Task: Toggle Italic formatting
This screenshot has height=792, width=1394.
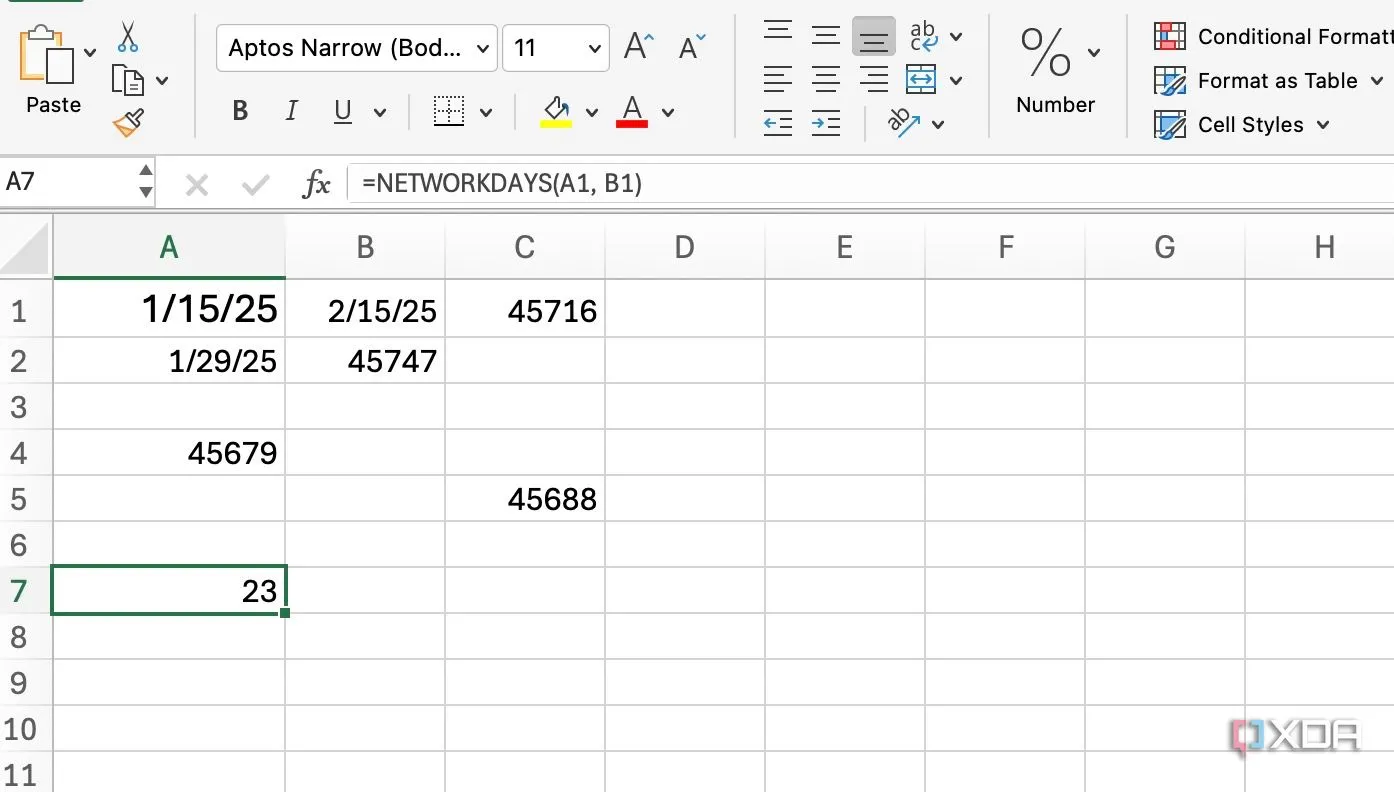Action: [291, 111]
